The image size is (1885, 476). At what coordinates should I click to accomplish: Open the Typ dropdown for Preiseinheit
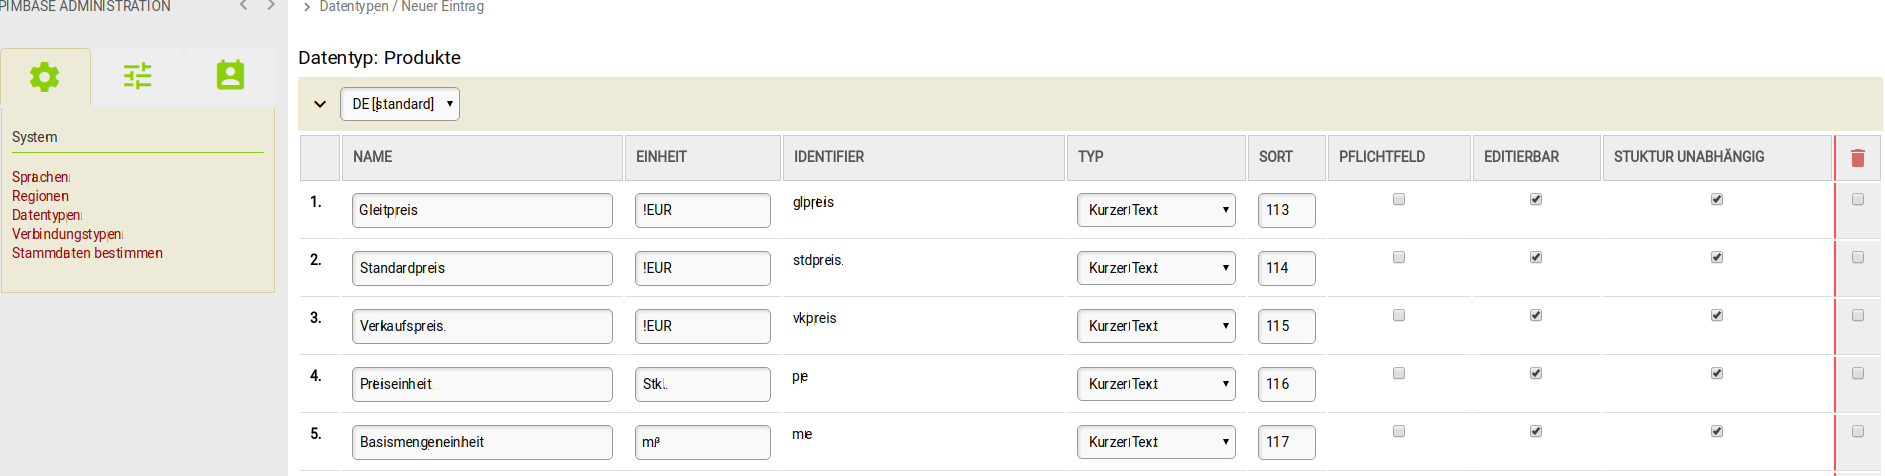[1155, 384]
